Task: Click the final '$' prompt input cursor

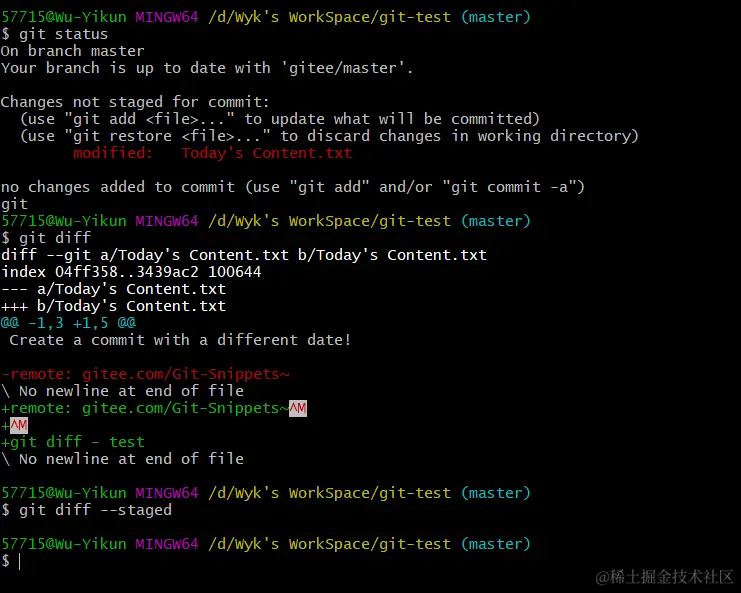Action: pyautogui.click(x=19, y=561)
